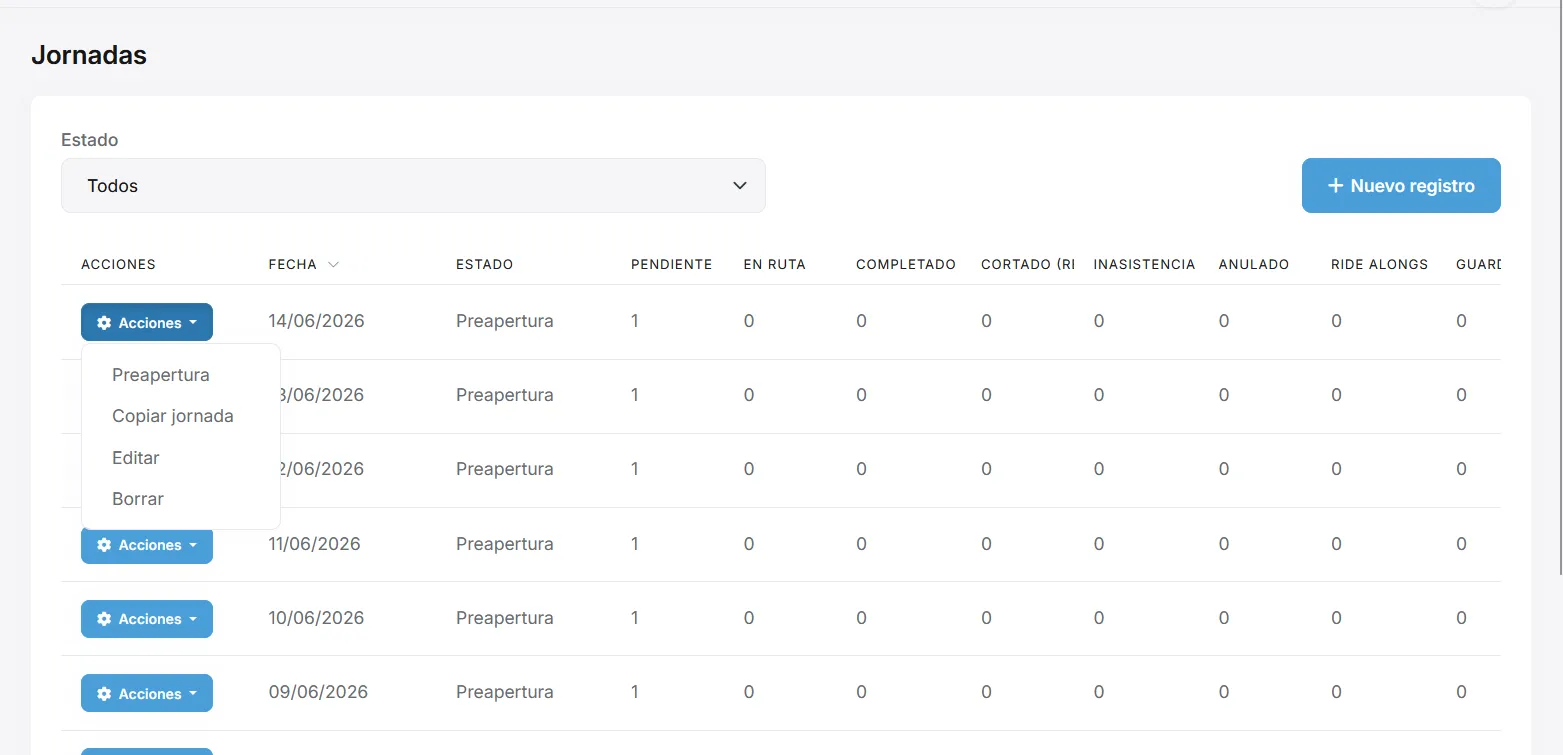Open the Acciones dropdown for 10/06/2026
The image size is (1563, 755).
pos(147,619)
